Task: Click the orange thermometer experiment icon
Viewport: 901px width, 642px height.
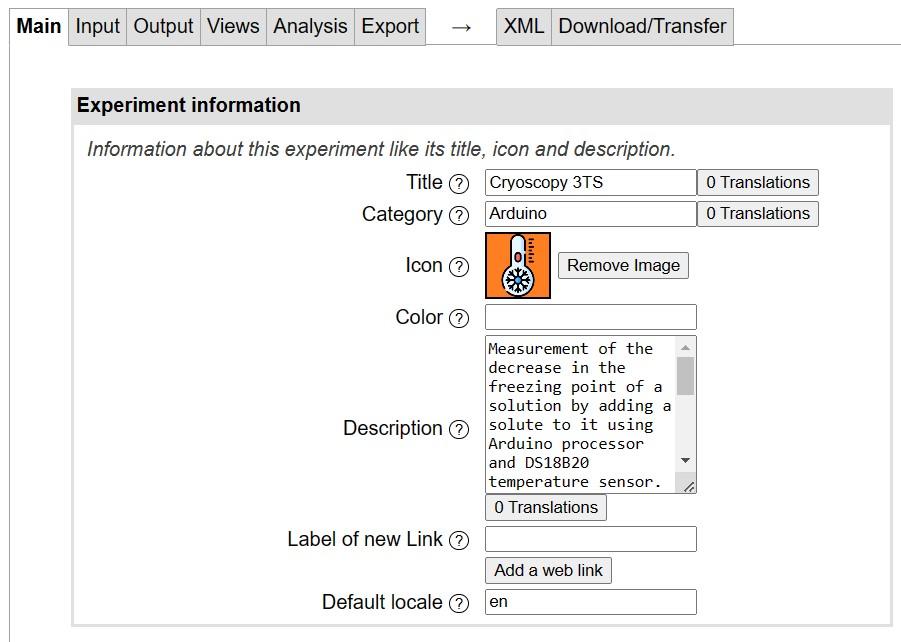Action: coord(518,266)
